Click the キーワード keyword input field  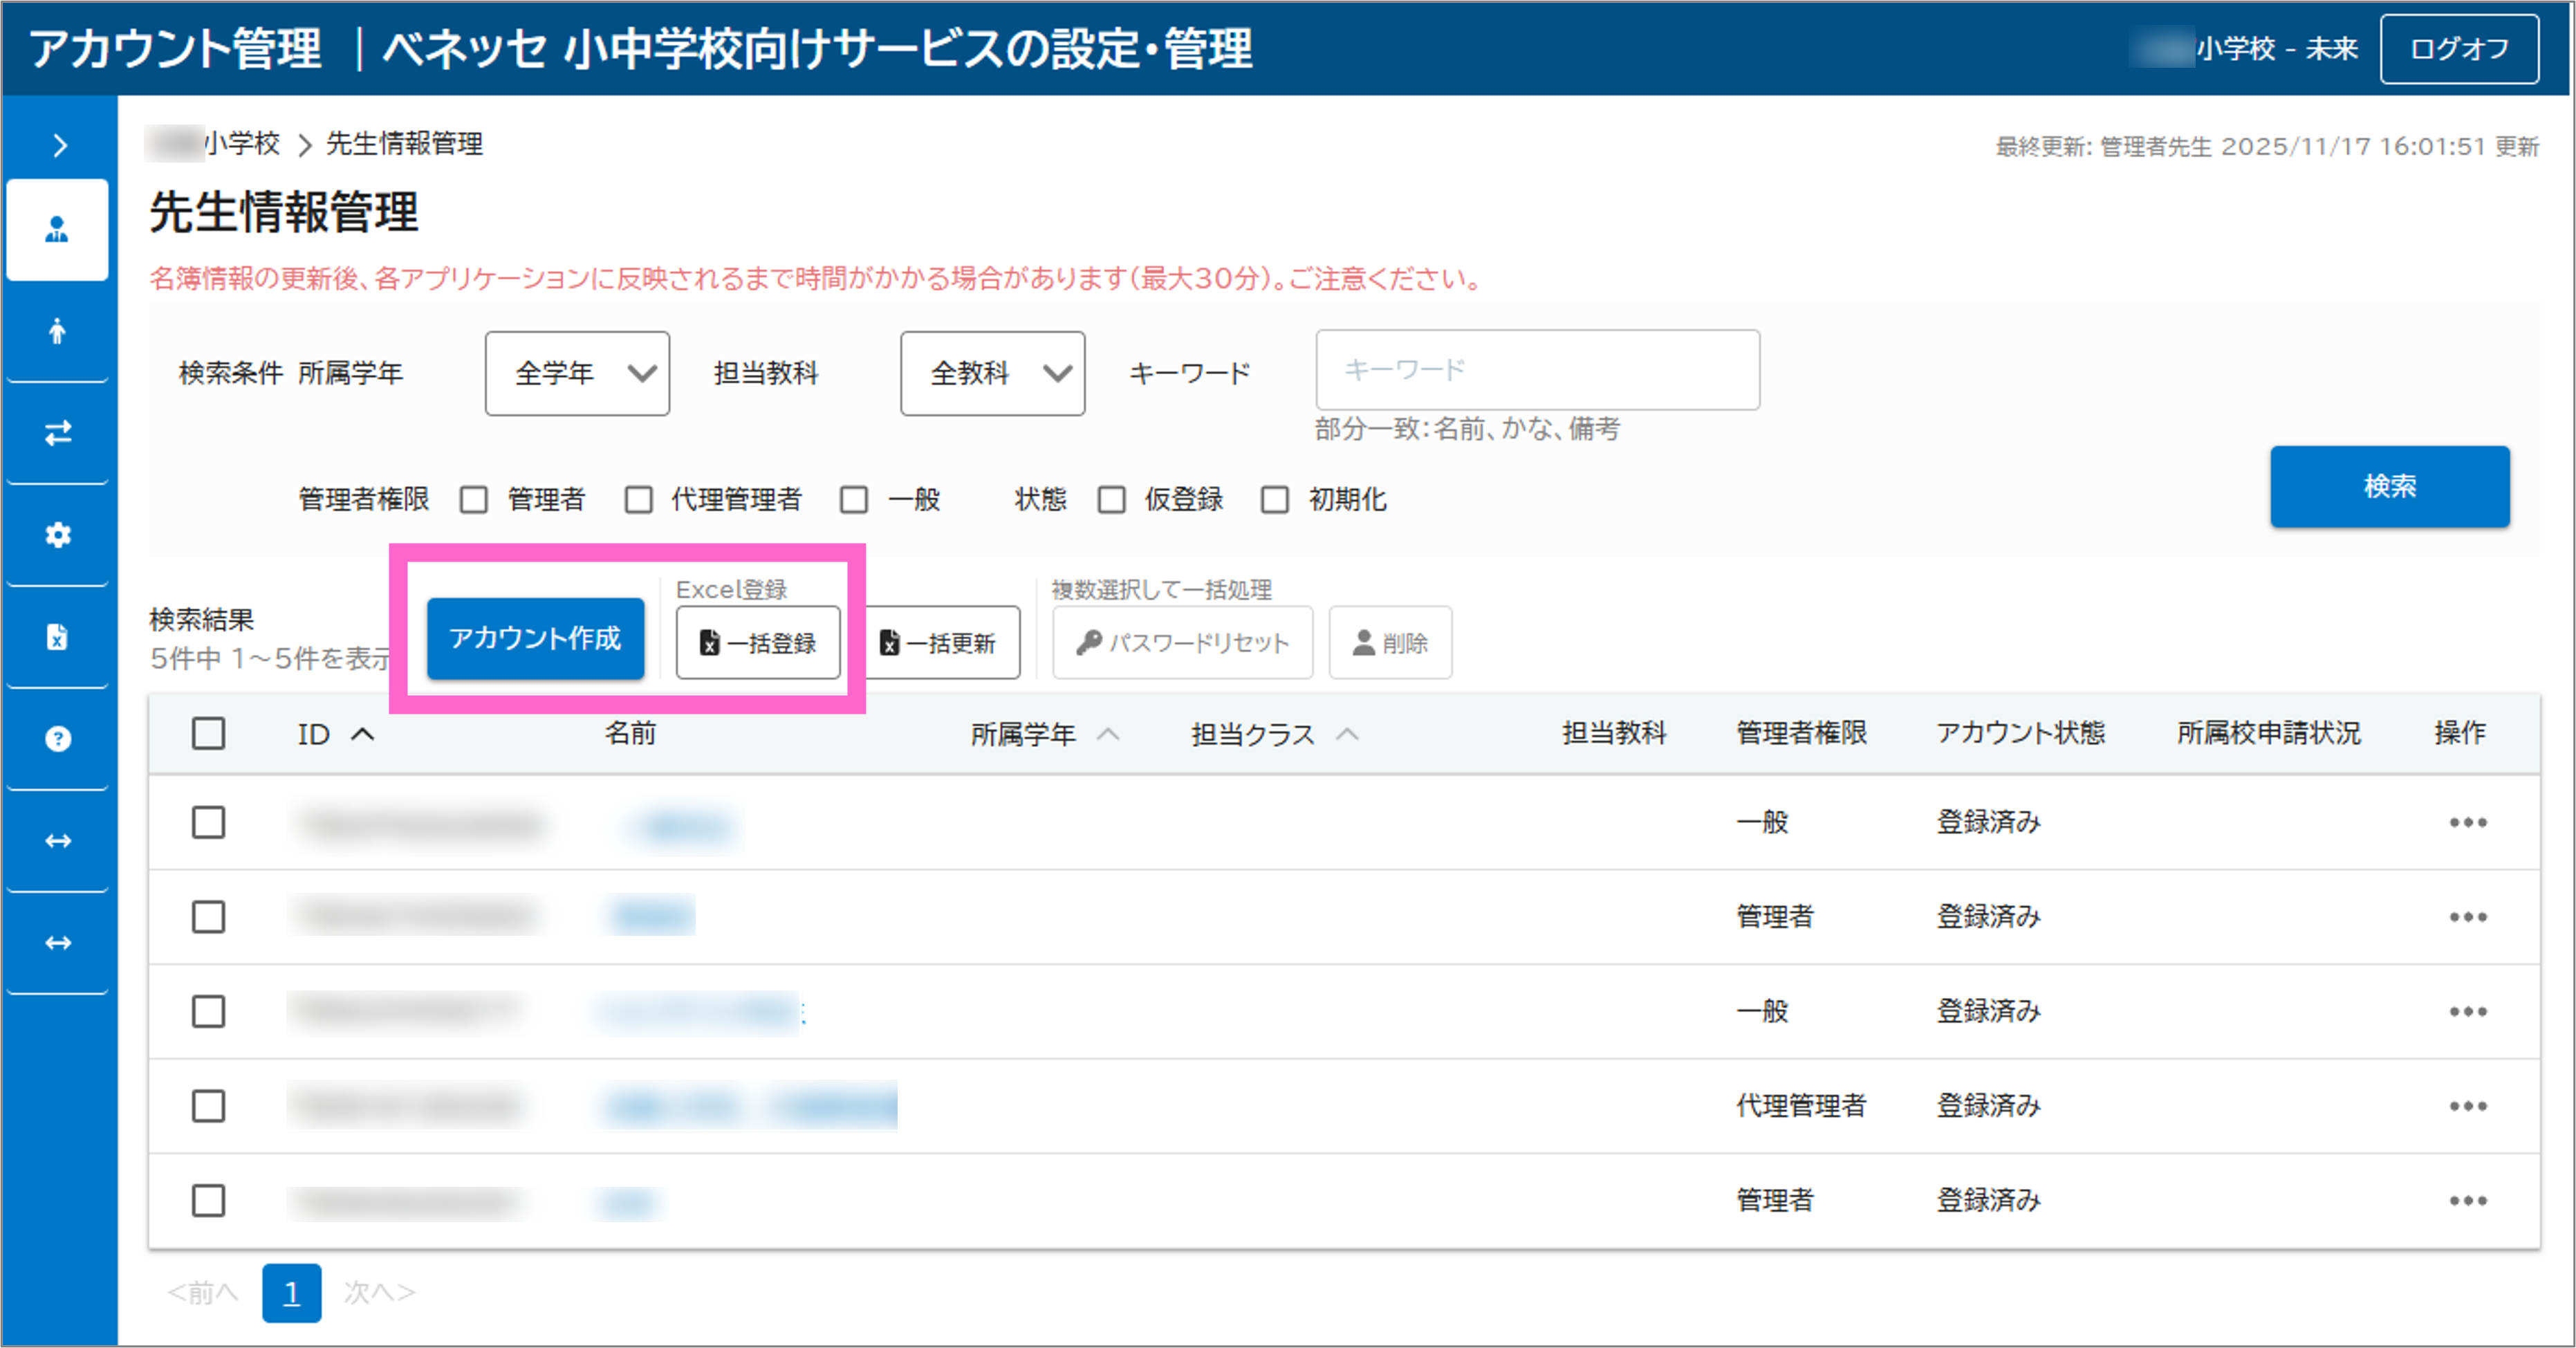point(1537,369)
